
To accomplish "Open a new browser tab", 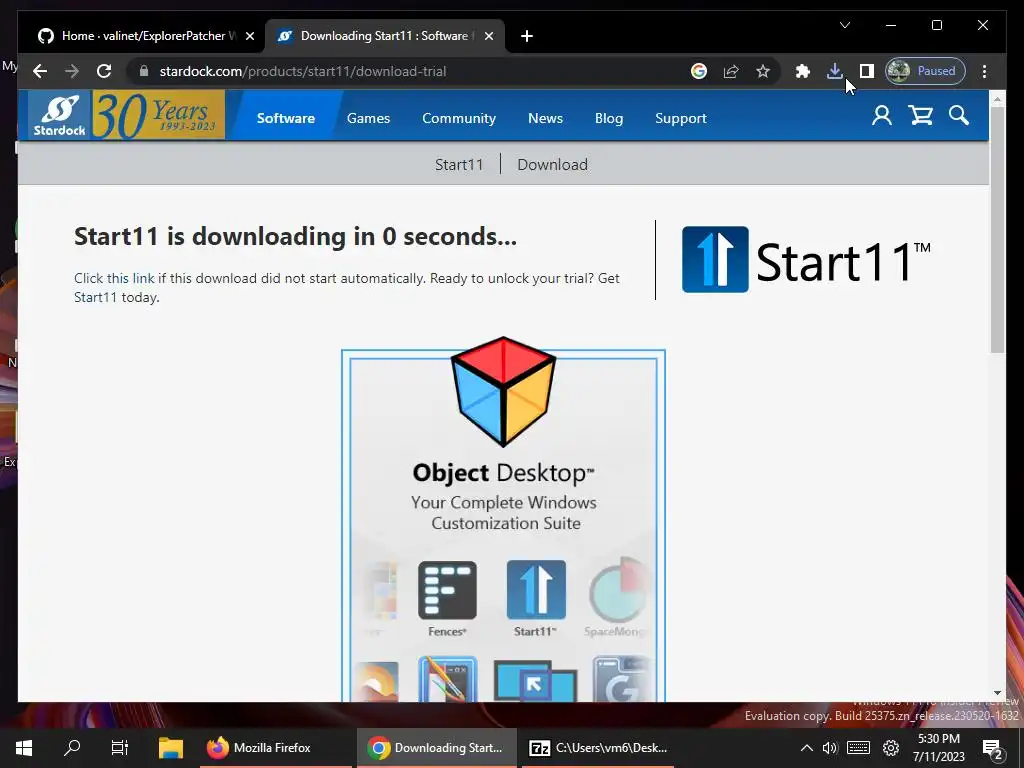I will (527, 36).
